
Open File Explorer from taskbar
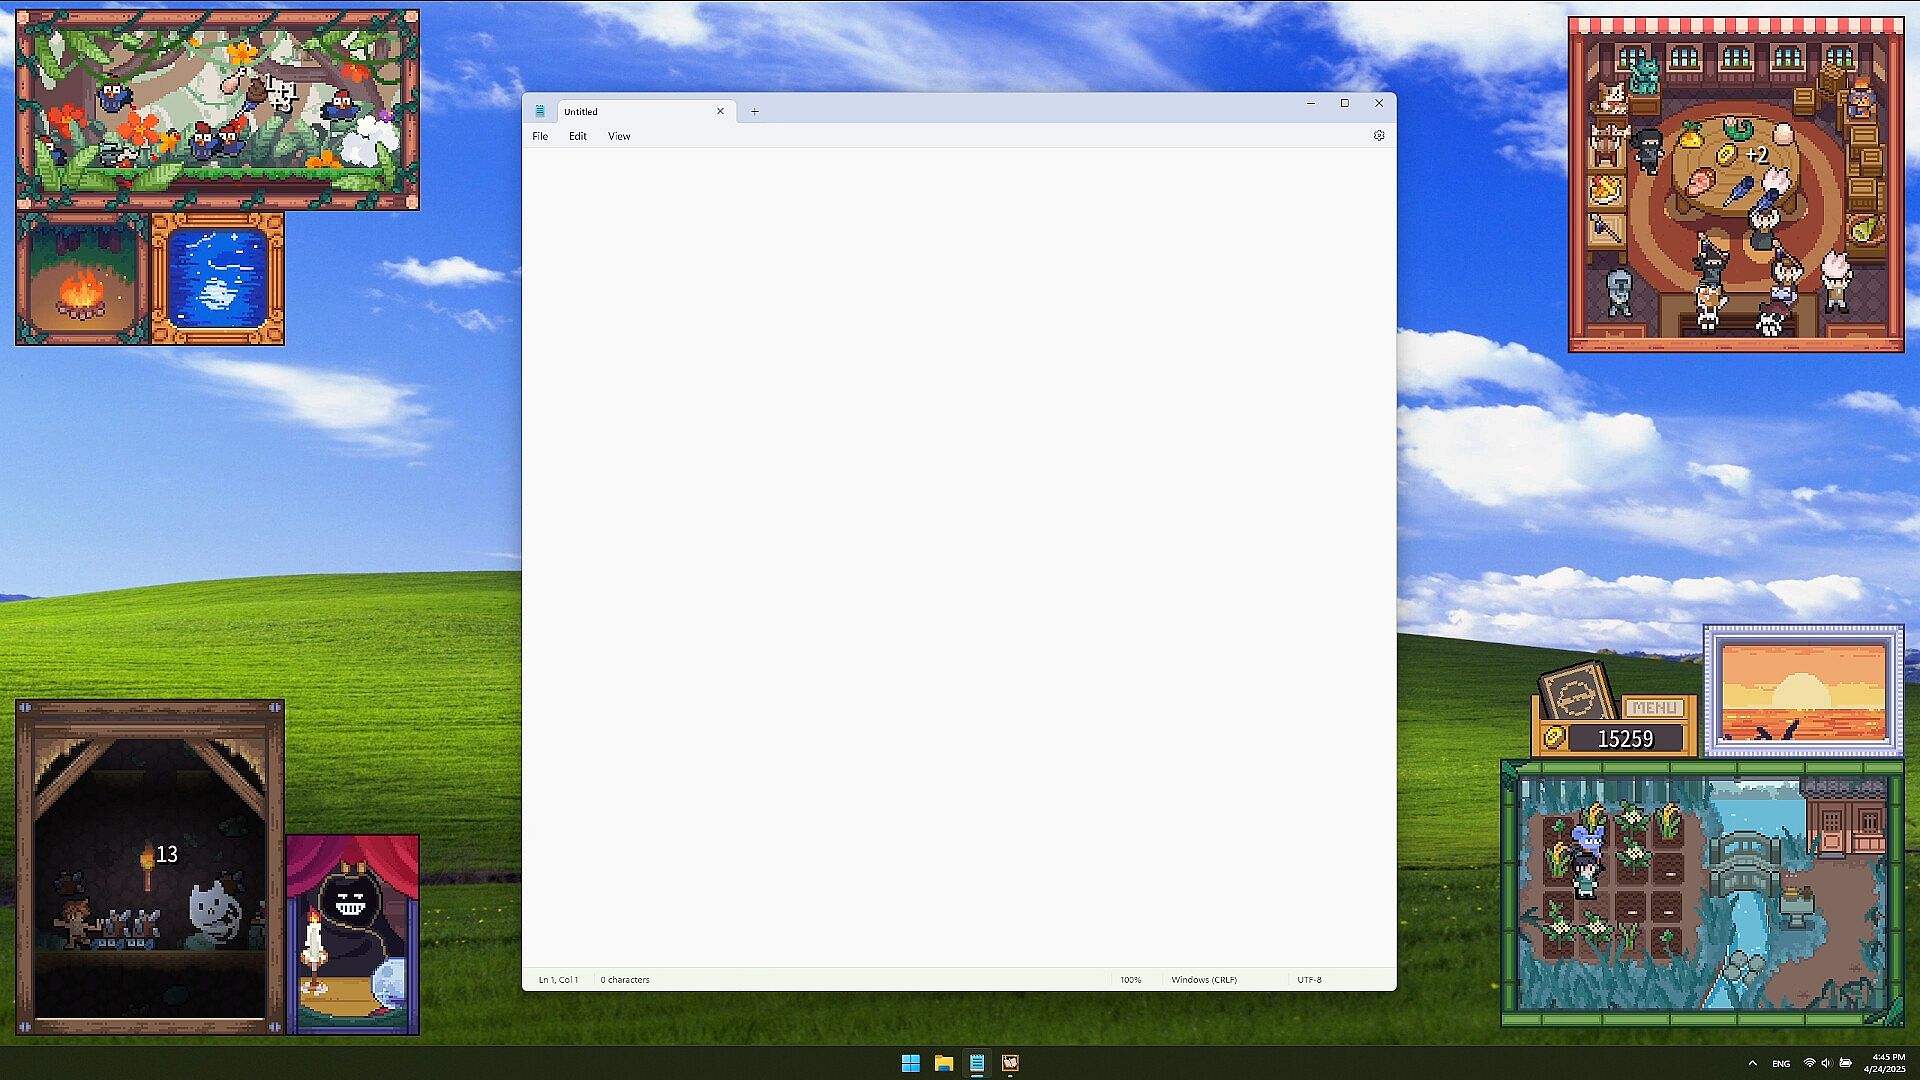(x=943, y=1063)
